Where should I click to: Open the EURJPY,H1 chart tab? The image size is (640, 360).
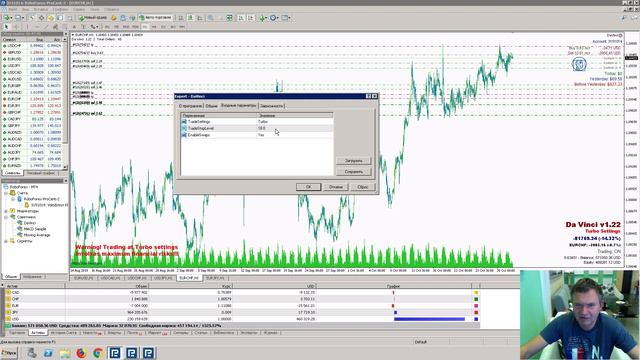pyautogui.click(x=215, y=278)
